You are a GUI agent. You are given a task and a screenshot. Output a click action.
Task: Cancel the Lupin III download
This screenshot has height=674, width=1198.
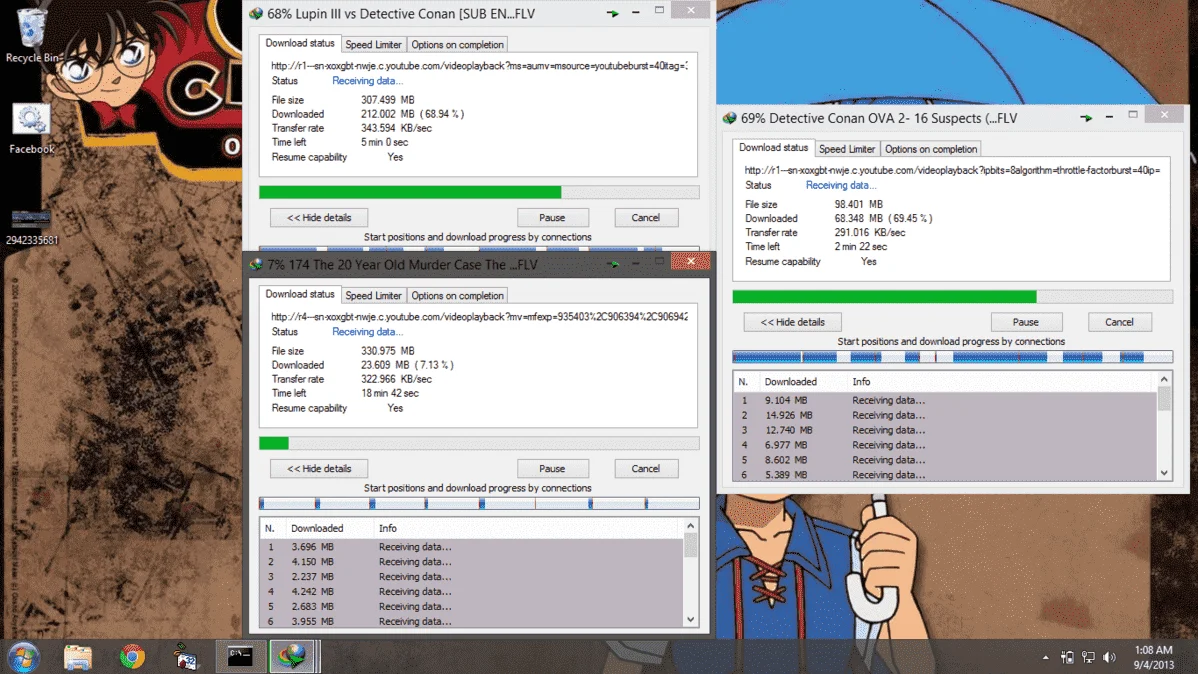[x=646, y=218]
